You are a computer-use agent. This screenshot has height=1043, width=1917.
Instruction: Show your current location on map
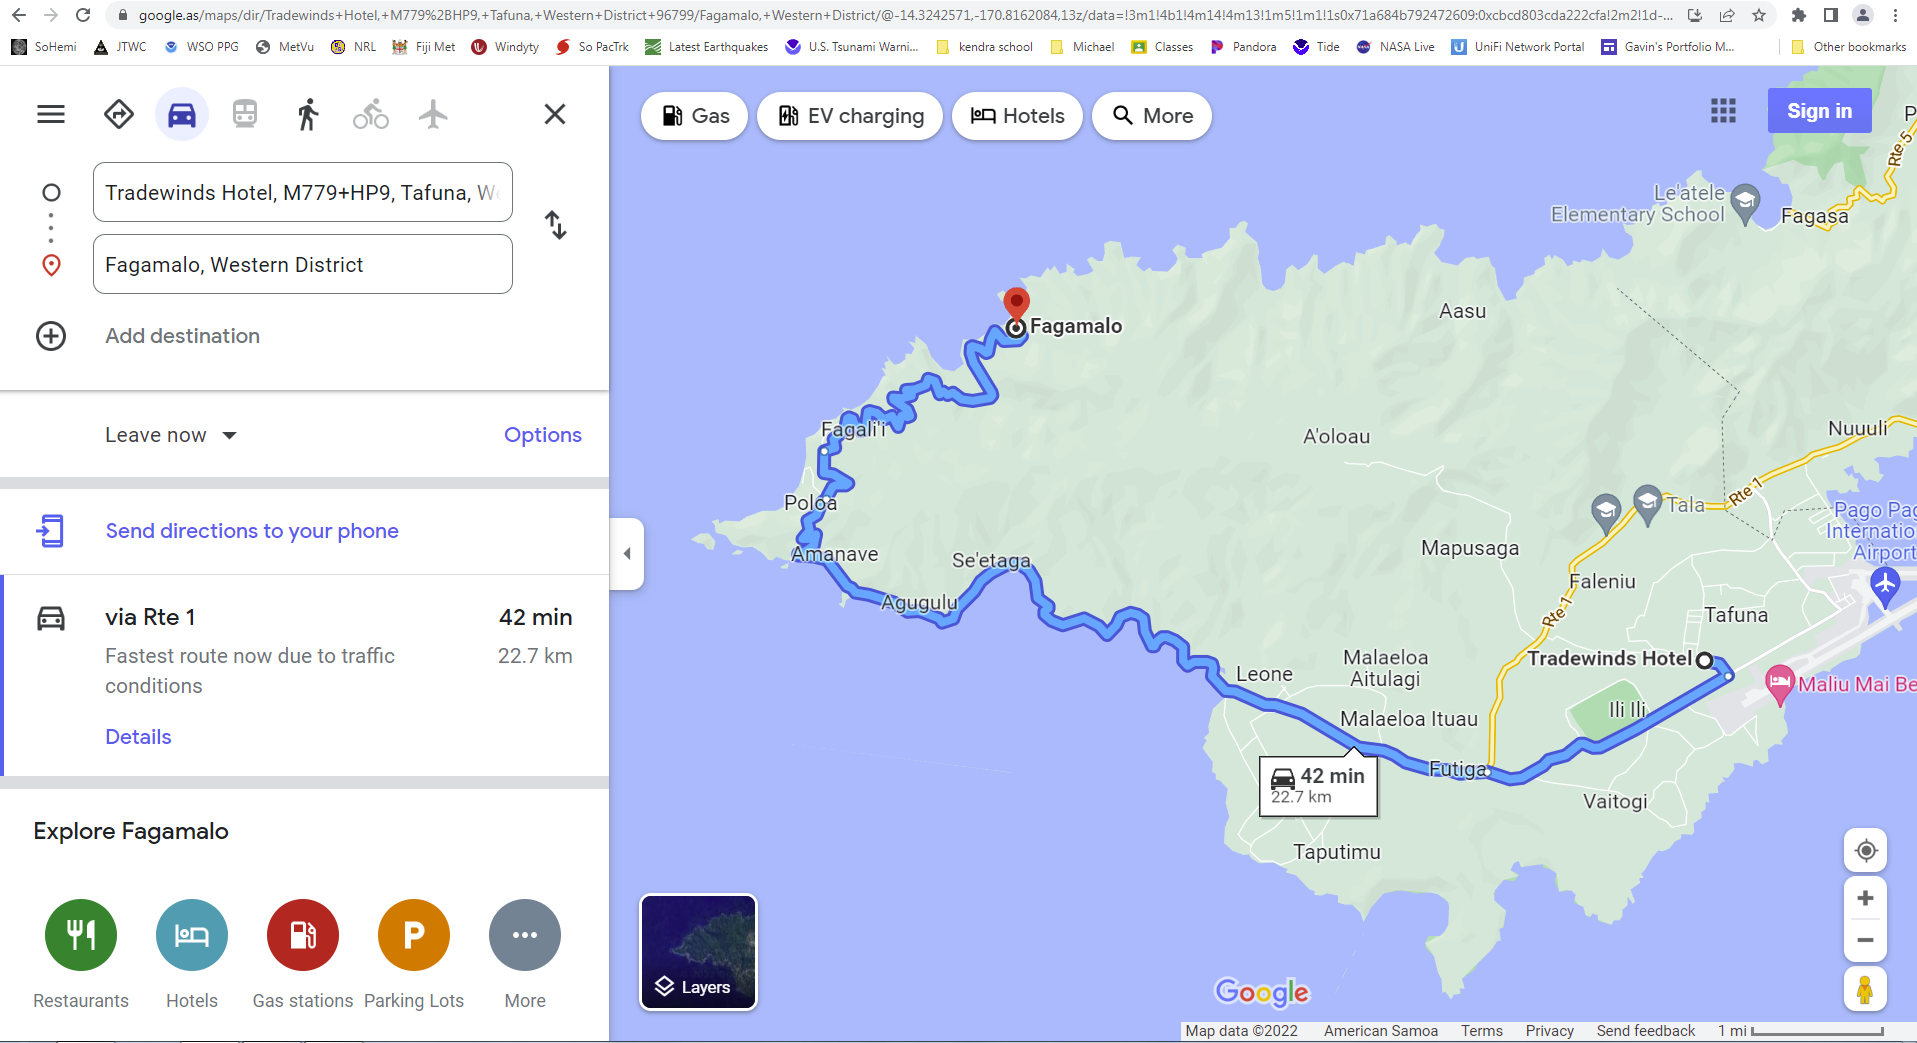[1865, 851]
